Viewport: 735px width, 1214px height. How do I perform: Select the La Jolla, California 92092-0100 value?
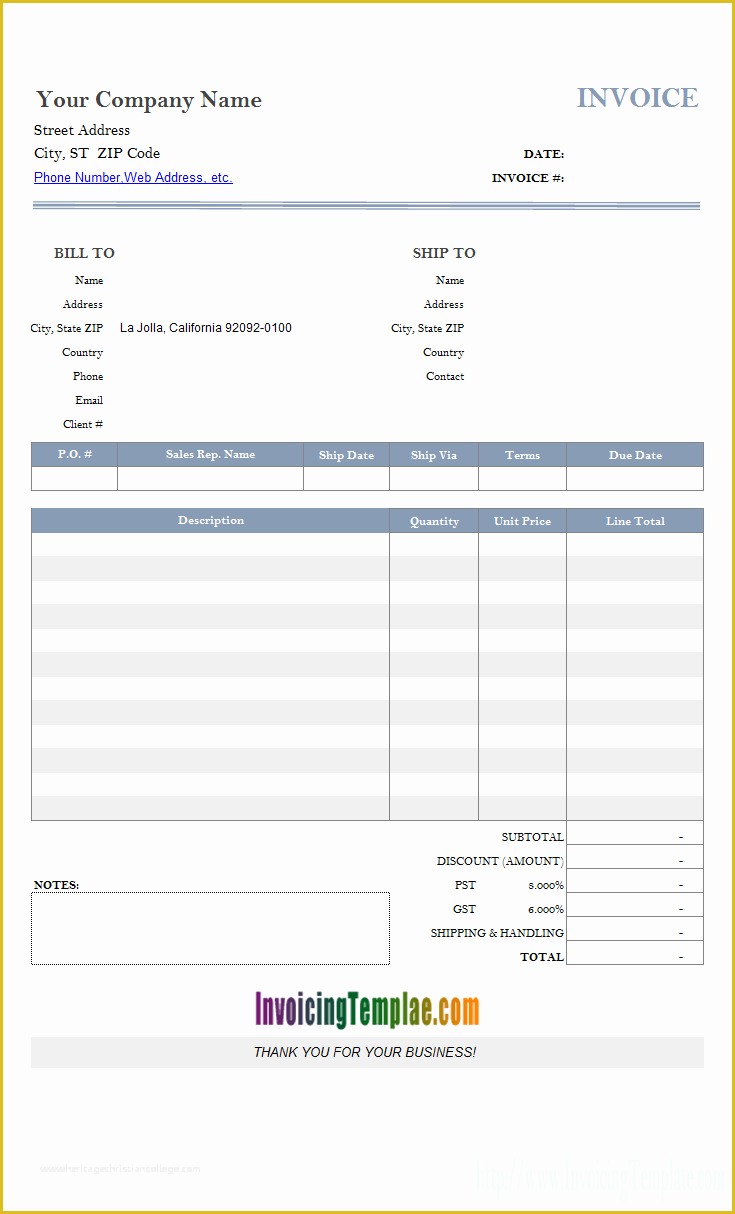(x=206, y=328)
